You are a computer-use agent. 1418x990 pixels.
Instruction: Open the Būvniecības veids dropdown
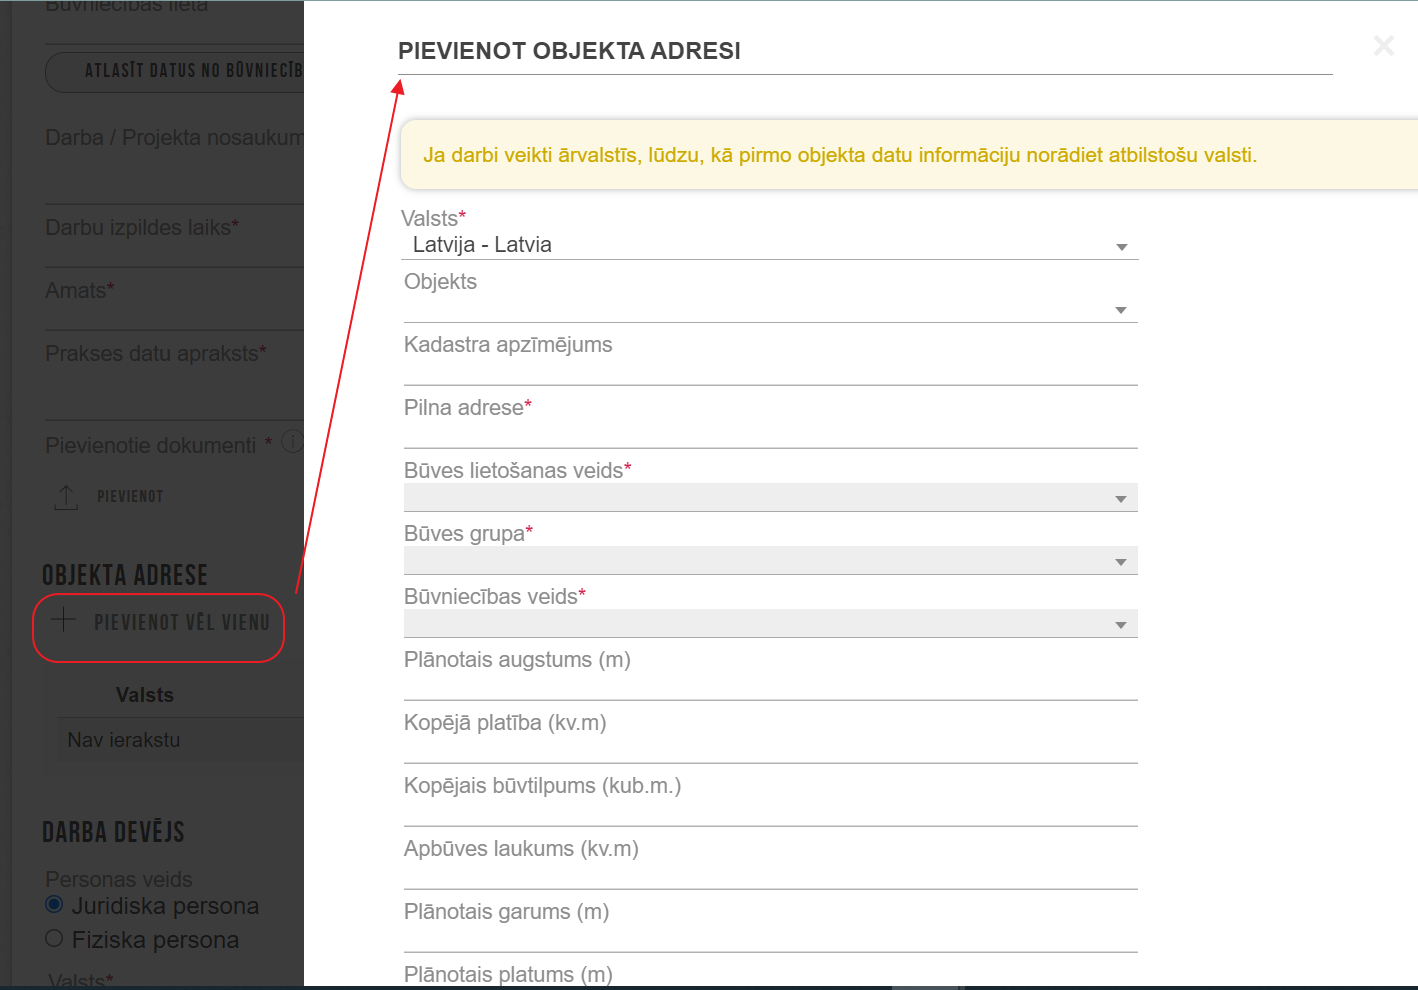click(x=770, y=623)
